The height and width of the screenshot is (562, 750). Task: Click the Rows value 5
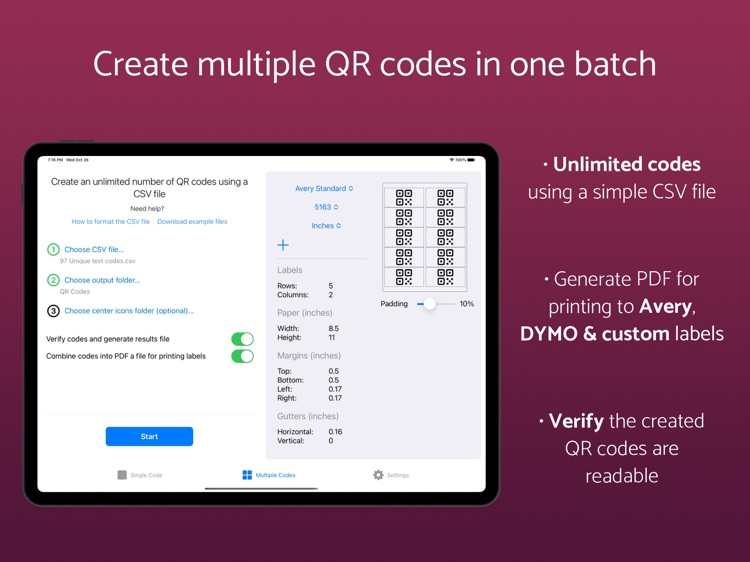(x=331, y=286)
